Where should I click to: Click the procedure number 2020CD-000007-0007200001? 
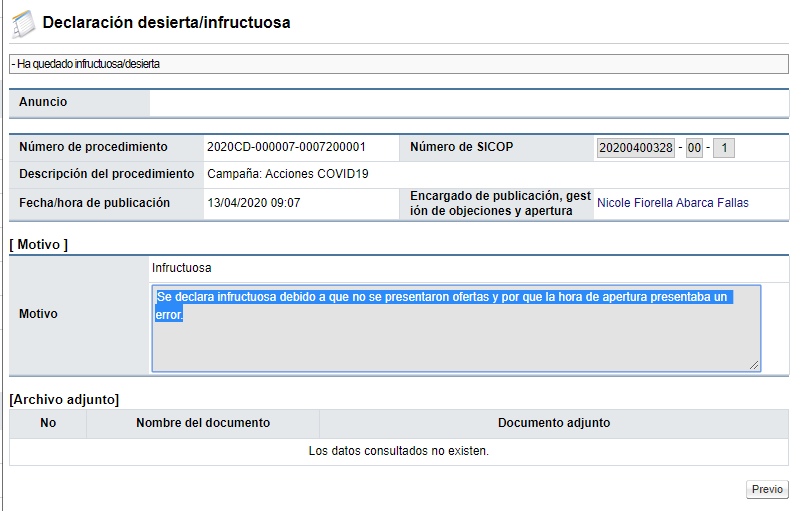tap(286, 147)
